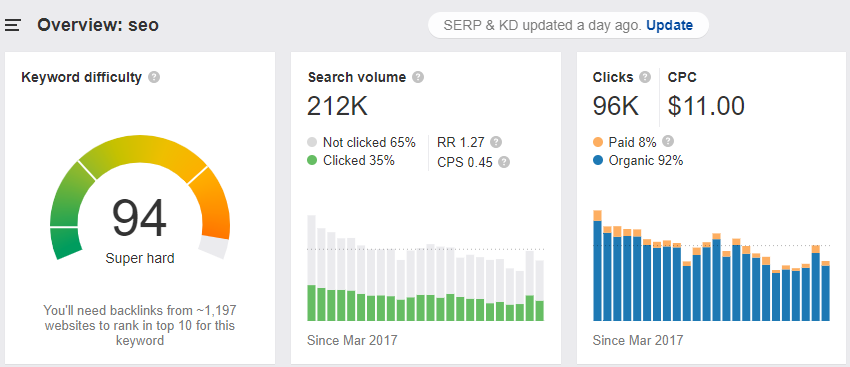Viewport: 850px width, 367px height.
Task: Click the Search volume help icon
Action: click(x=417, y=78)
